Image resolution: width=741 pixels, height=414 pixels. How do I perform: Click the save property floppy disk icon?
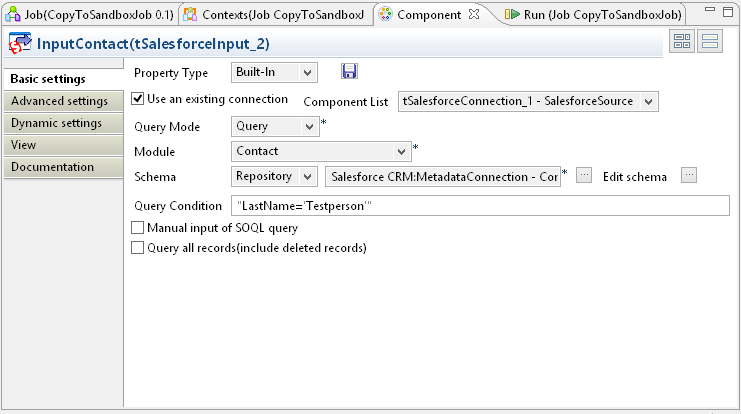pos(350,72)
